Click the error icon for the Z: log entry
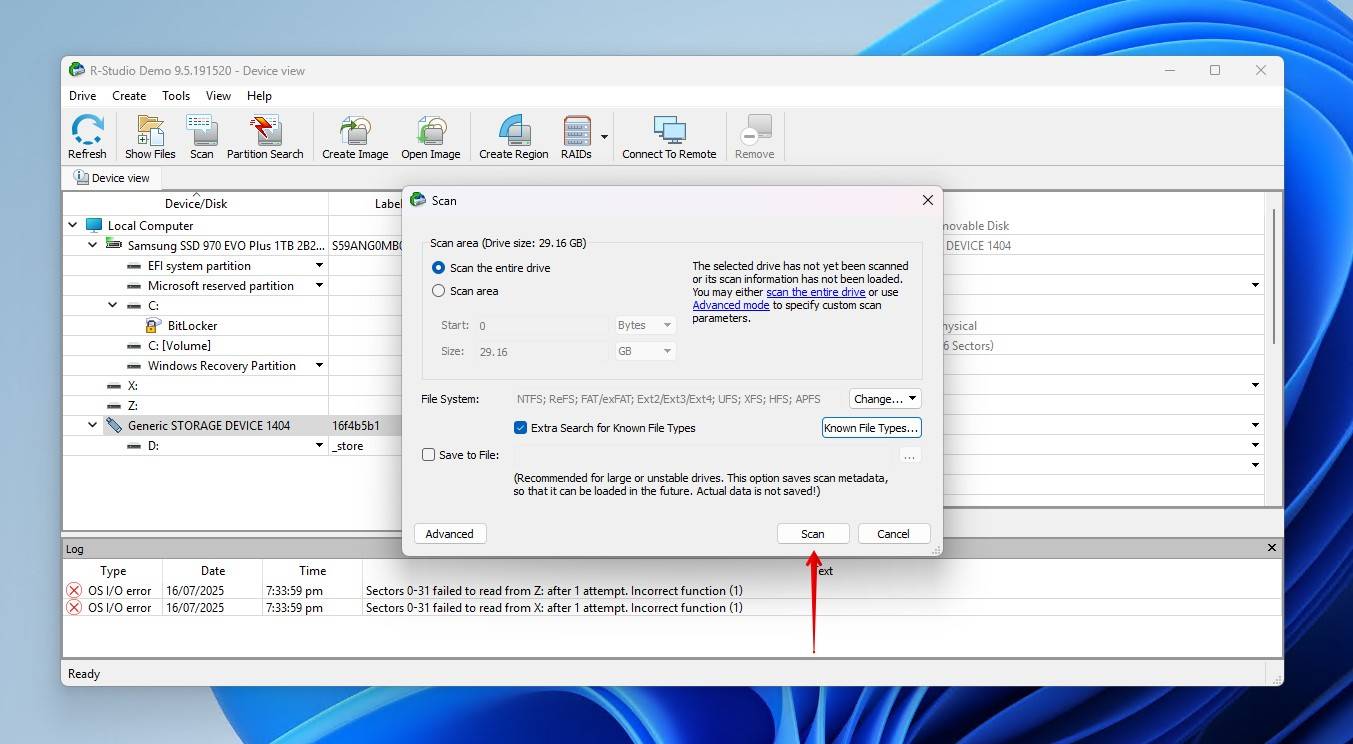 [x=74, y=590]
